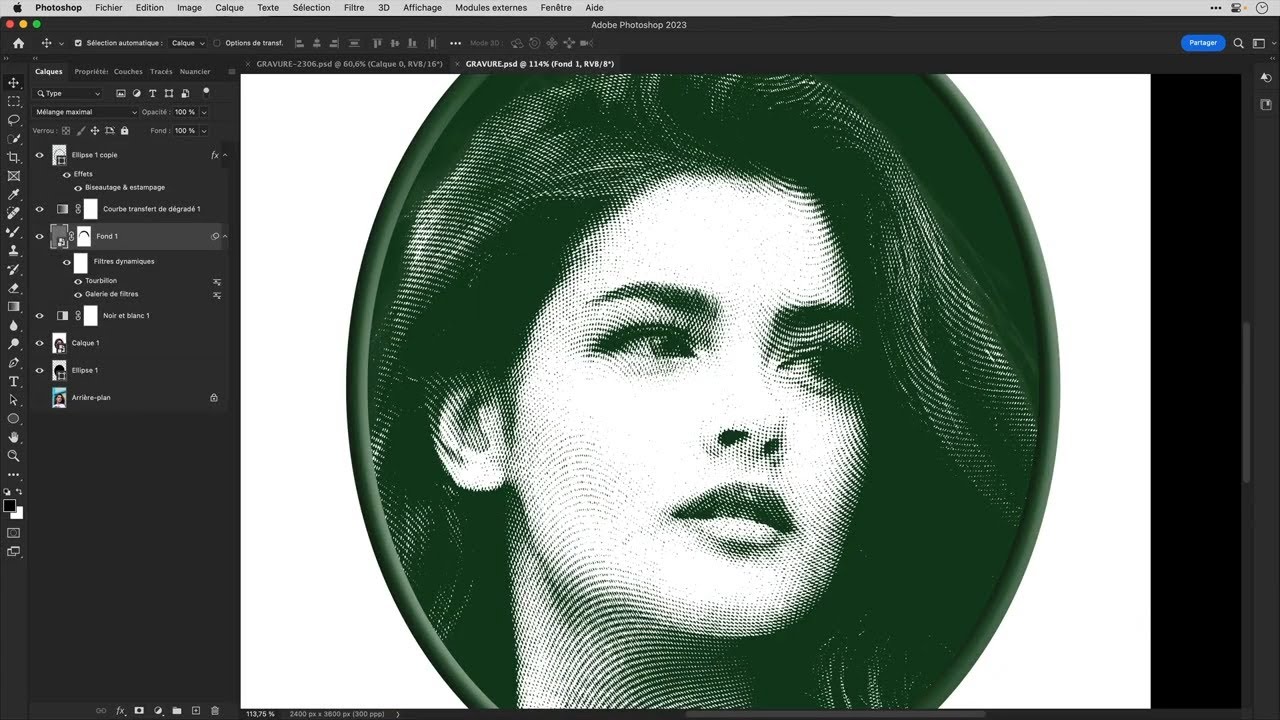1280x720 pixels.
Task: Select the Gradient tool
Action: 14,306
